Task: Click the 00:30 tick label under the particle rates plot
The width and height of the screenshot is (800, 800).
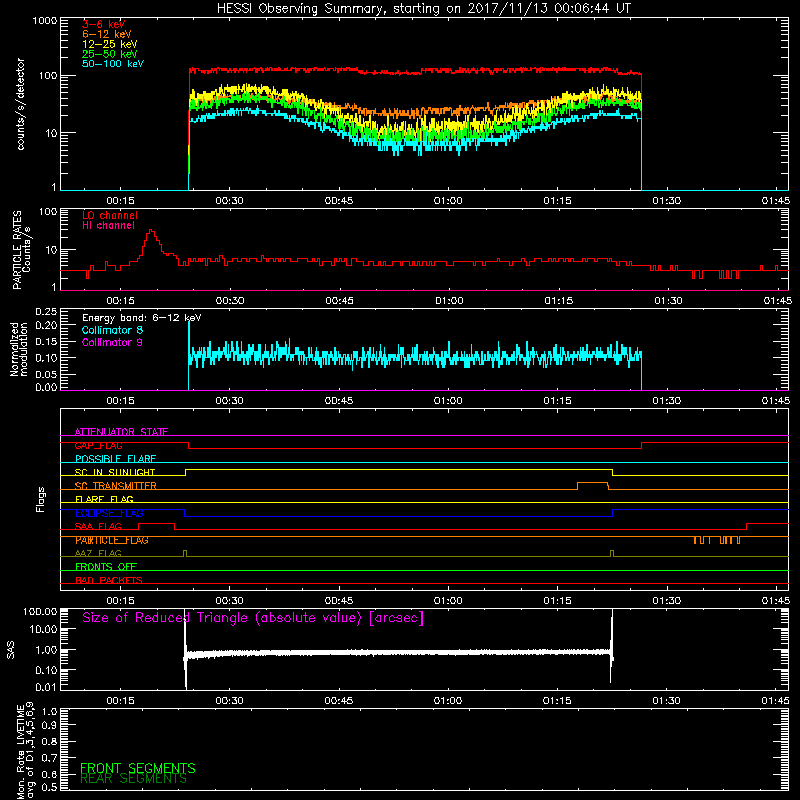Action: click(x=230, y=301)
